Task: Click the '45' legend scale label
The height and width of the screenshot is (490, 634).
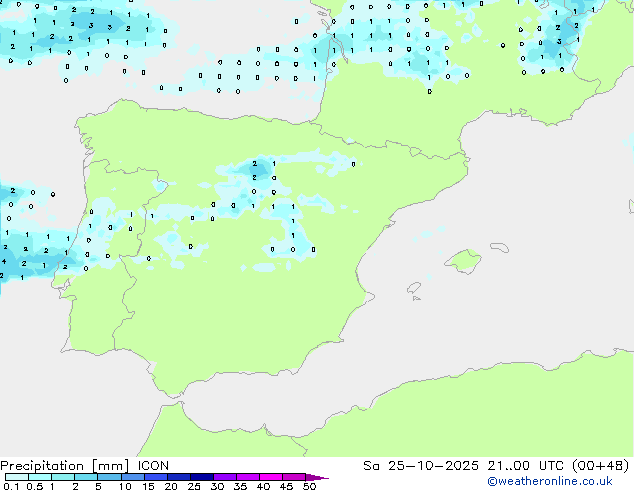Action: pos(286,486)
